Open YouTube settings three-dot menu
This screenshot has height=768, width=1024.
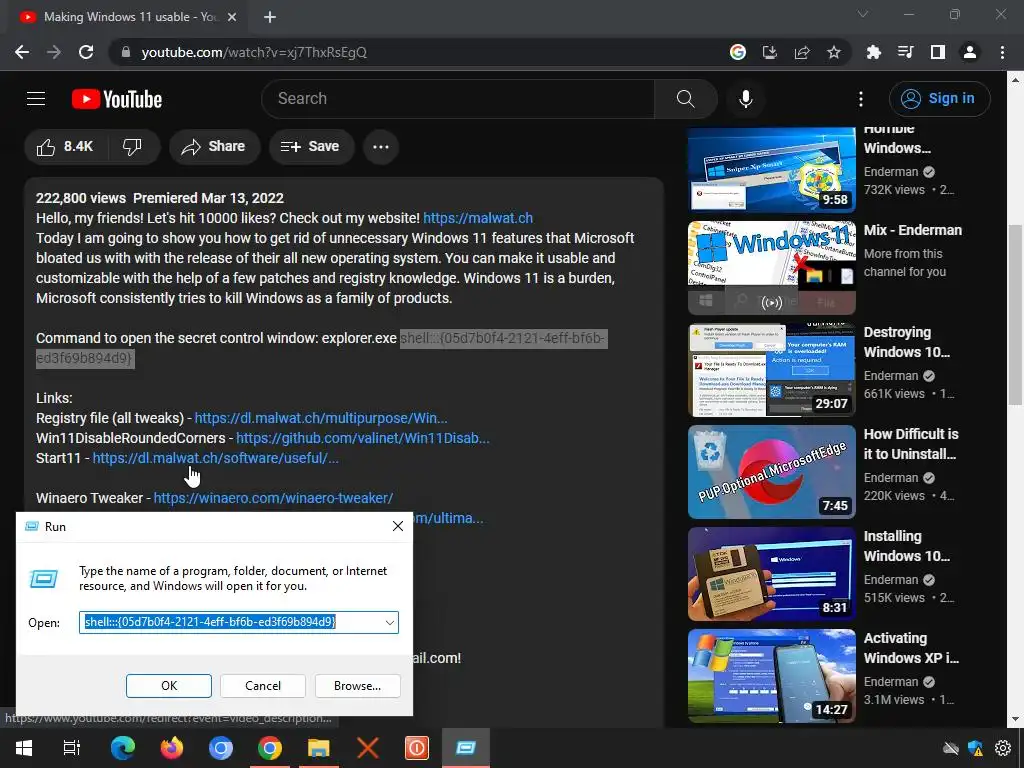[x=861, y=99]
